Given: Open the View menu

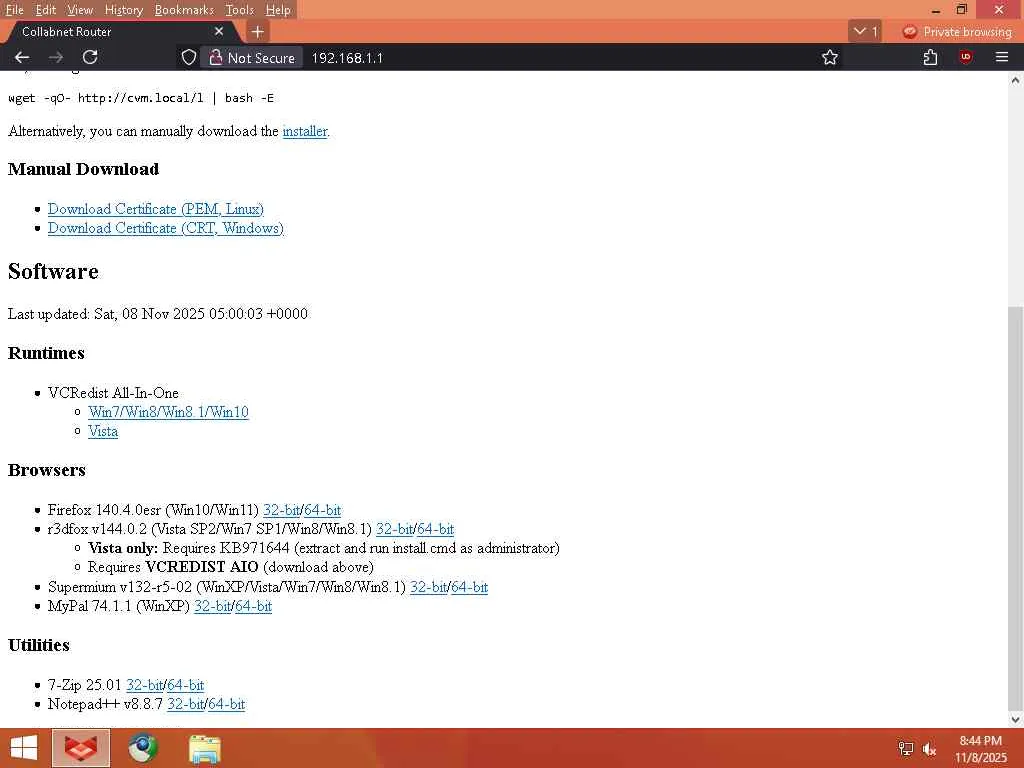Looking at the screenshot, I should coord(80,10).
